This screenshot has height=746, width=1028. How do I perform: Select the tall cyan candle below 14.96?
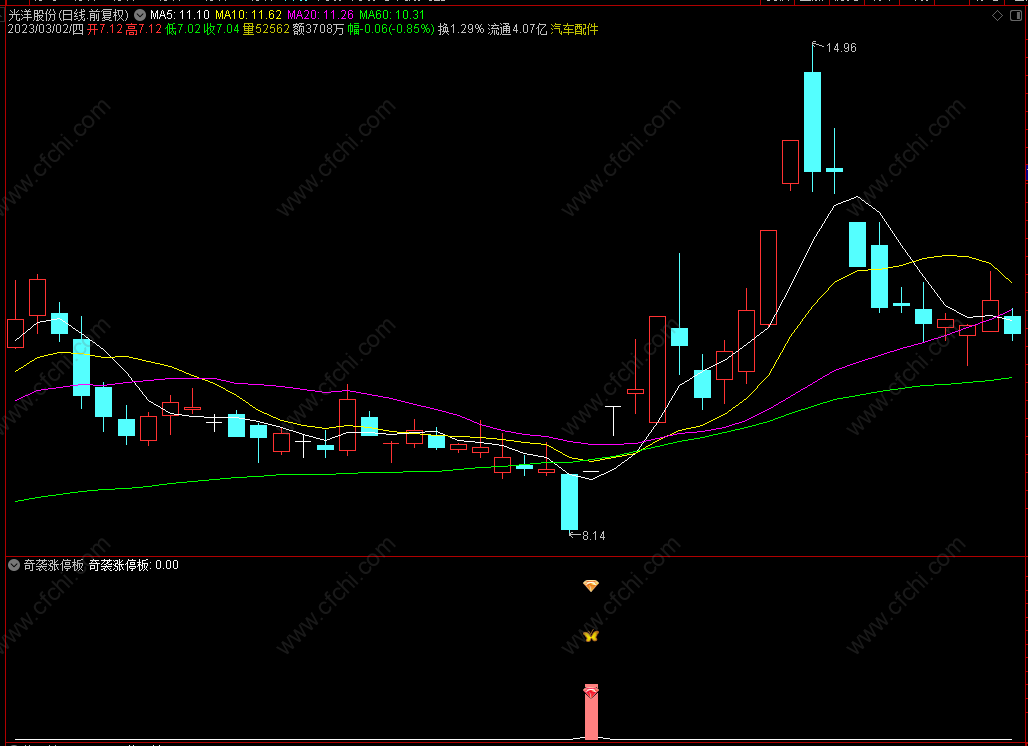click(x=812, y=122)
